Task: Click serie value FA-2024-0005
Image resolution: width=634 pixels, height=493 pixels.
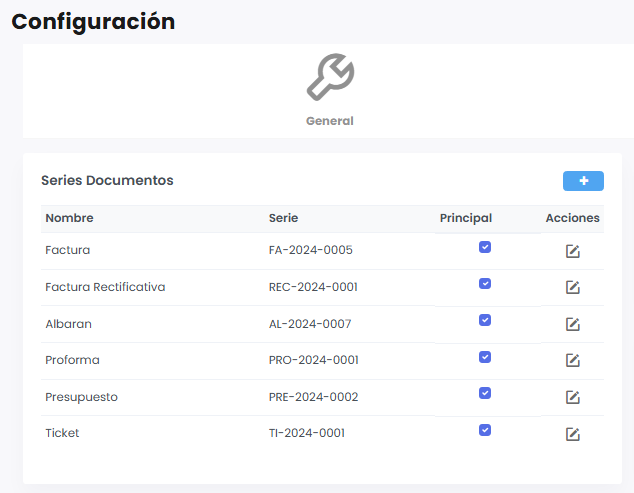Action: 311,250
